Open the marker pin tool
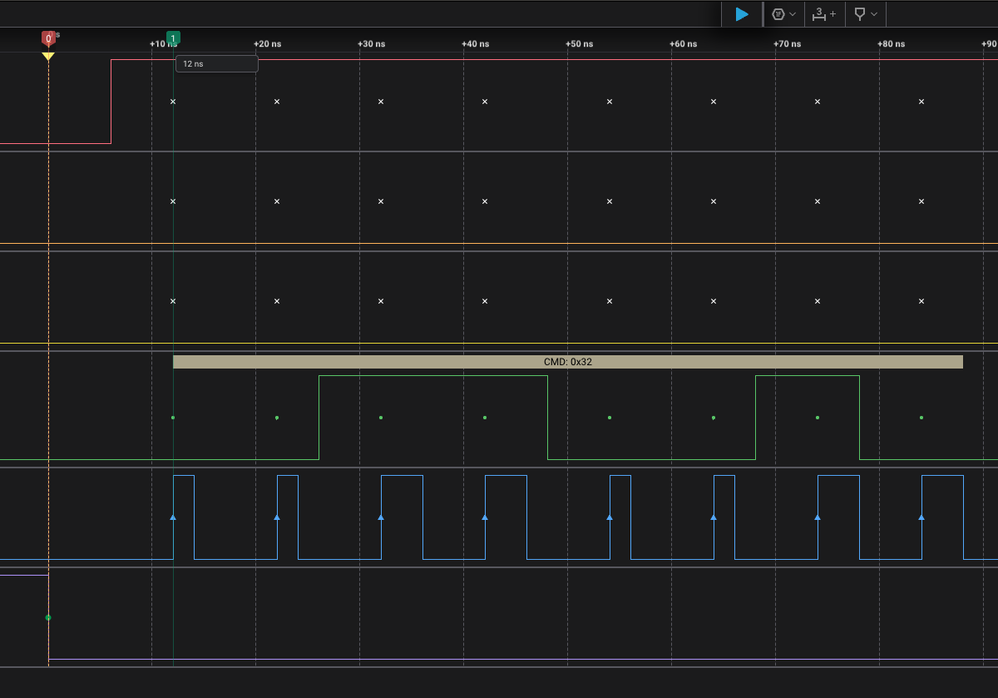The height and width of the screenshot is (698, 998). [859, 14]
